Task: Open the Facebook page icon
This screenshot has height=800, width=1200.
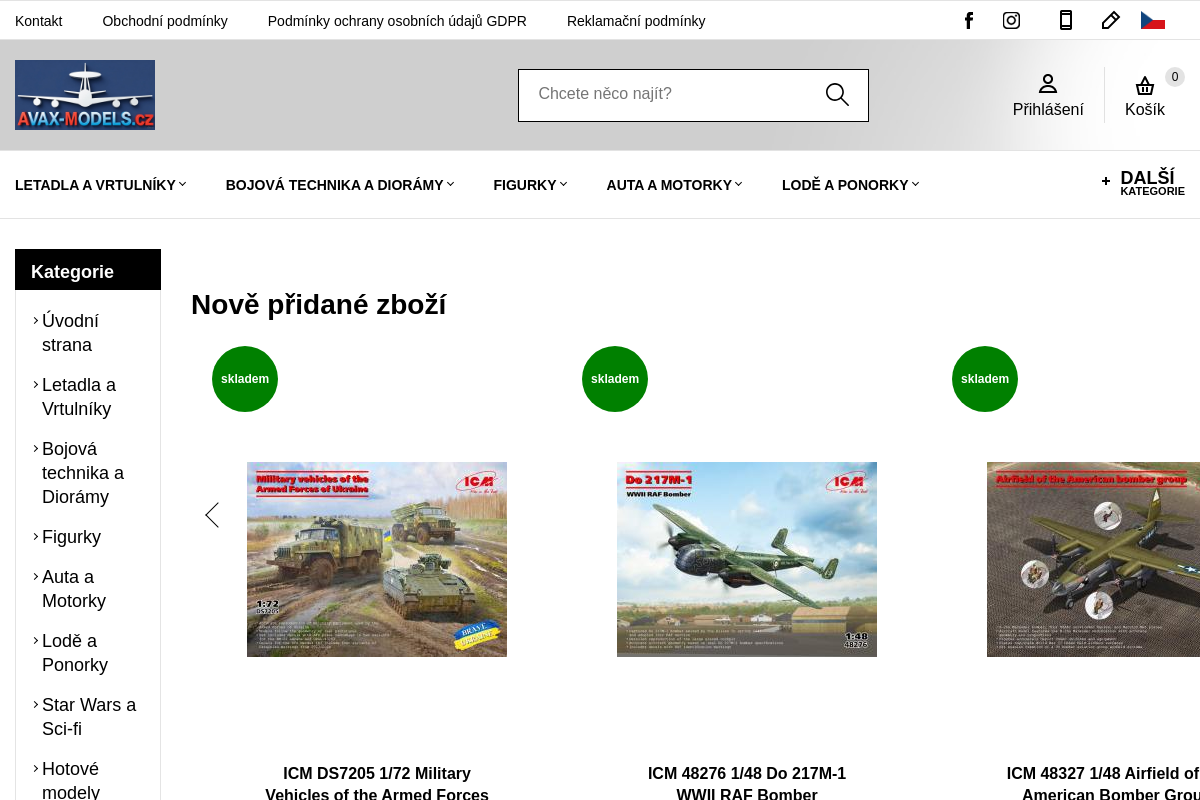Action: click(x=968, y=20)
